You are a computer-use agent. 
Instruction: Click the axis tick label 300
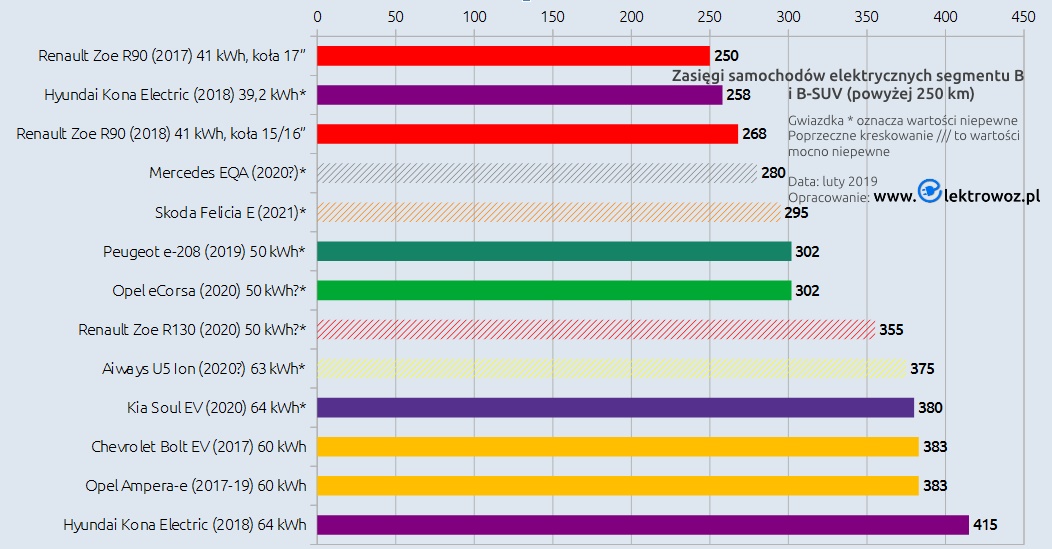coord(788,17)
